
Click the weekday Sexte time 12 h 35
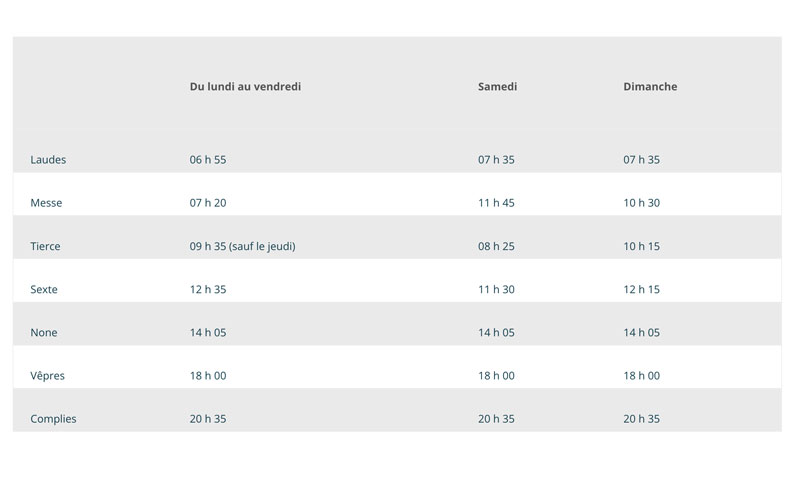point(208,289)
